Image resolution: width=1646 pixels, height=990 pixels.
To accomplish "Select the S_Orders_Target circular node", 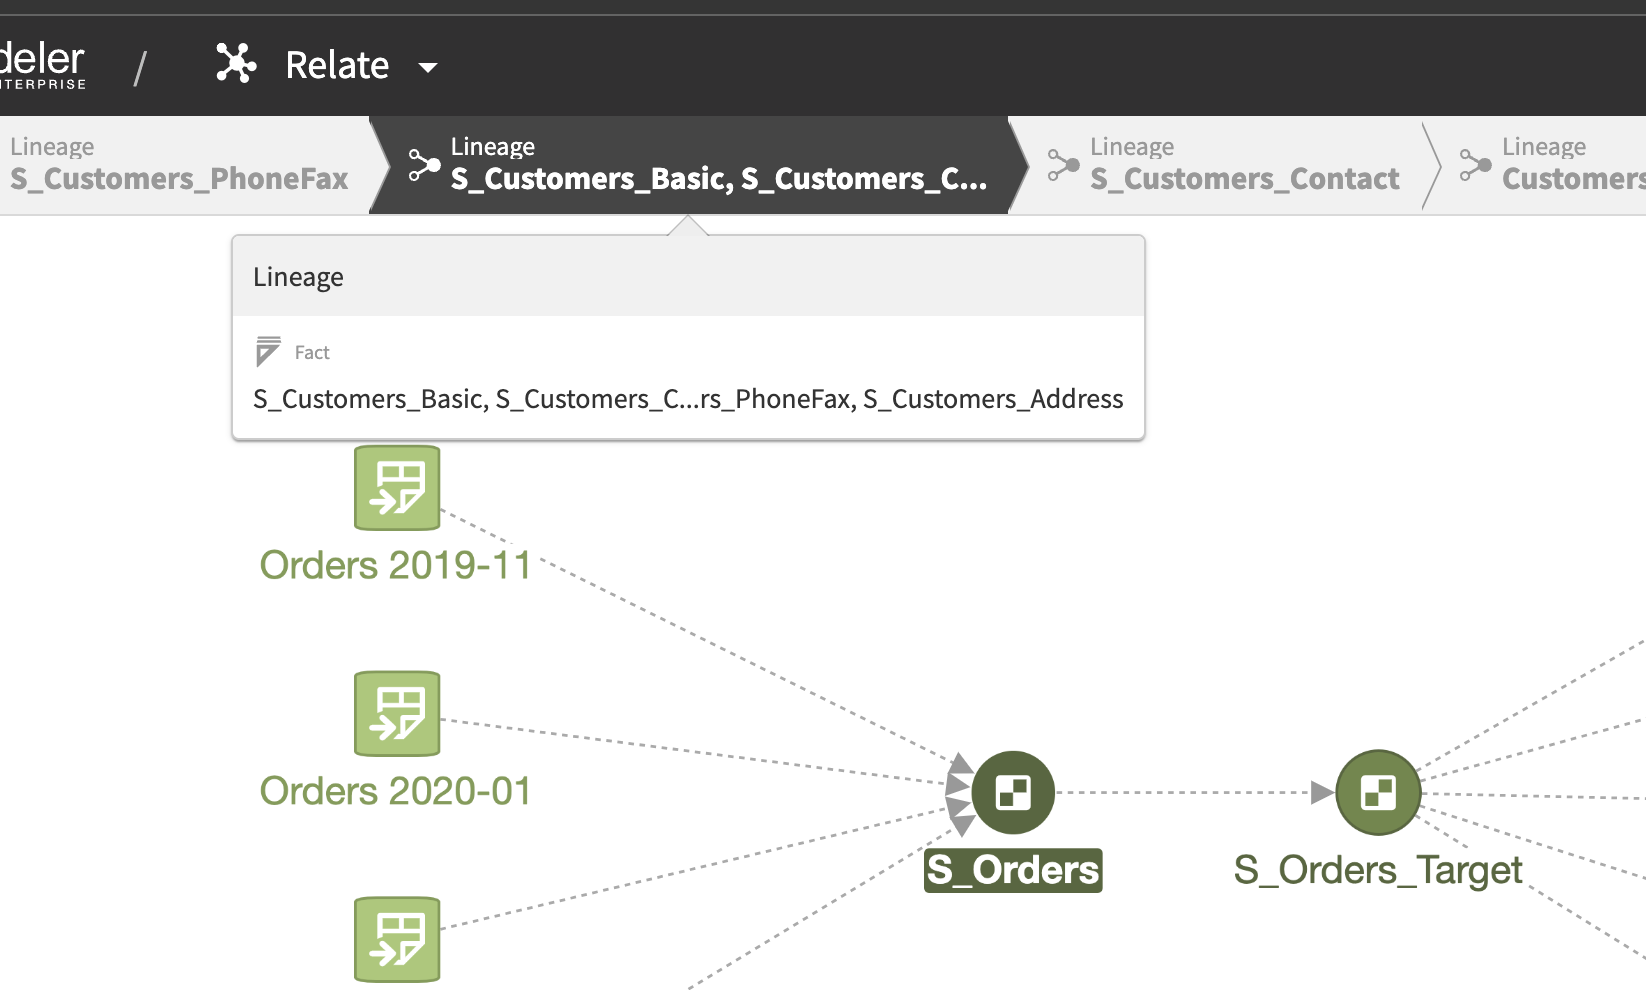I will pos(1378,793).
